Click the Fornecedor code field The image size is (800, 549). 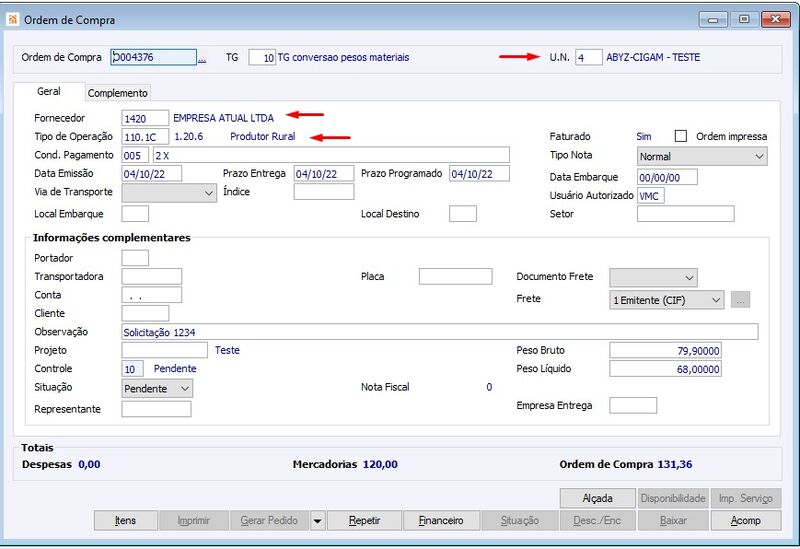[x=145, y=118]
